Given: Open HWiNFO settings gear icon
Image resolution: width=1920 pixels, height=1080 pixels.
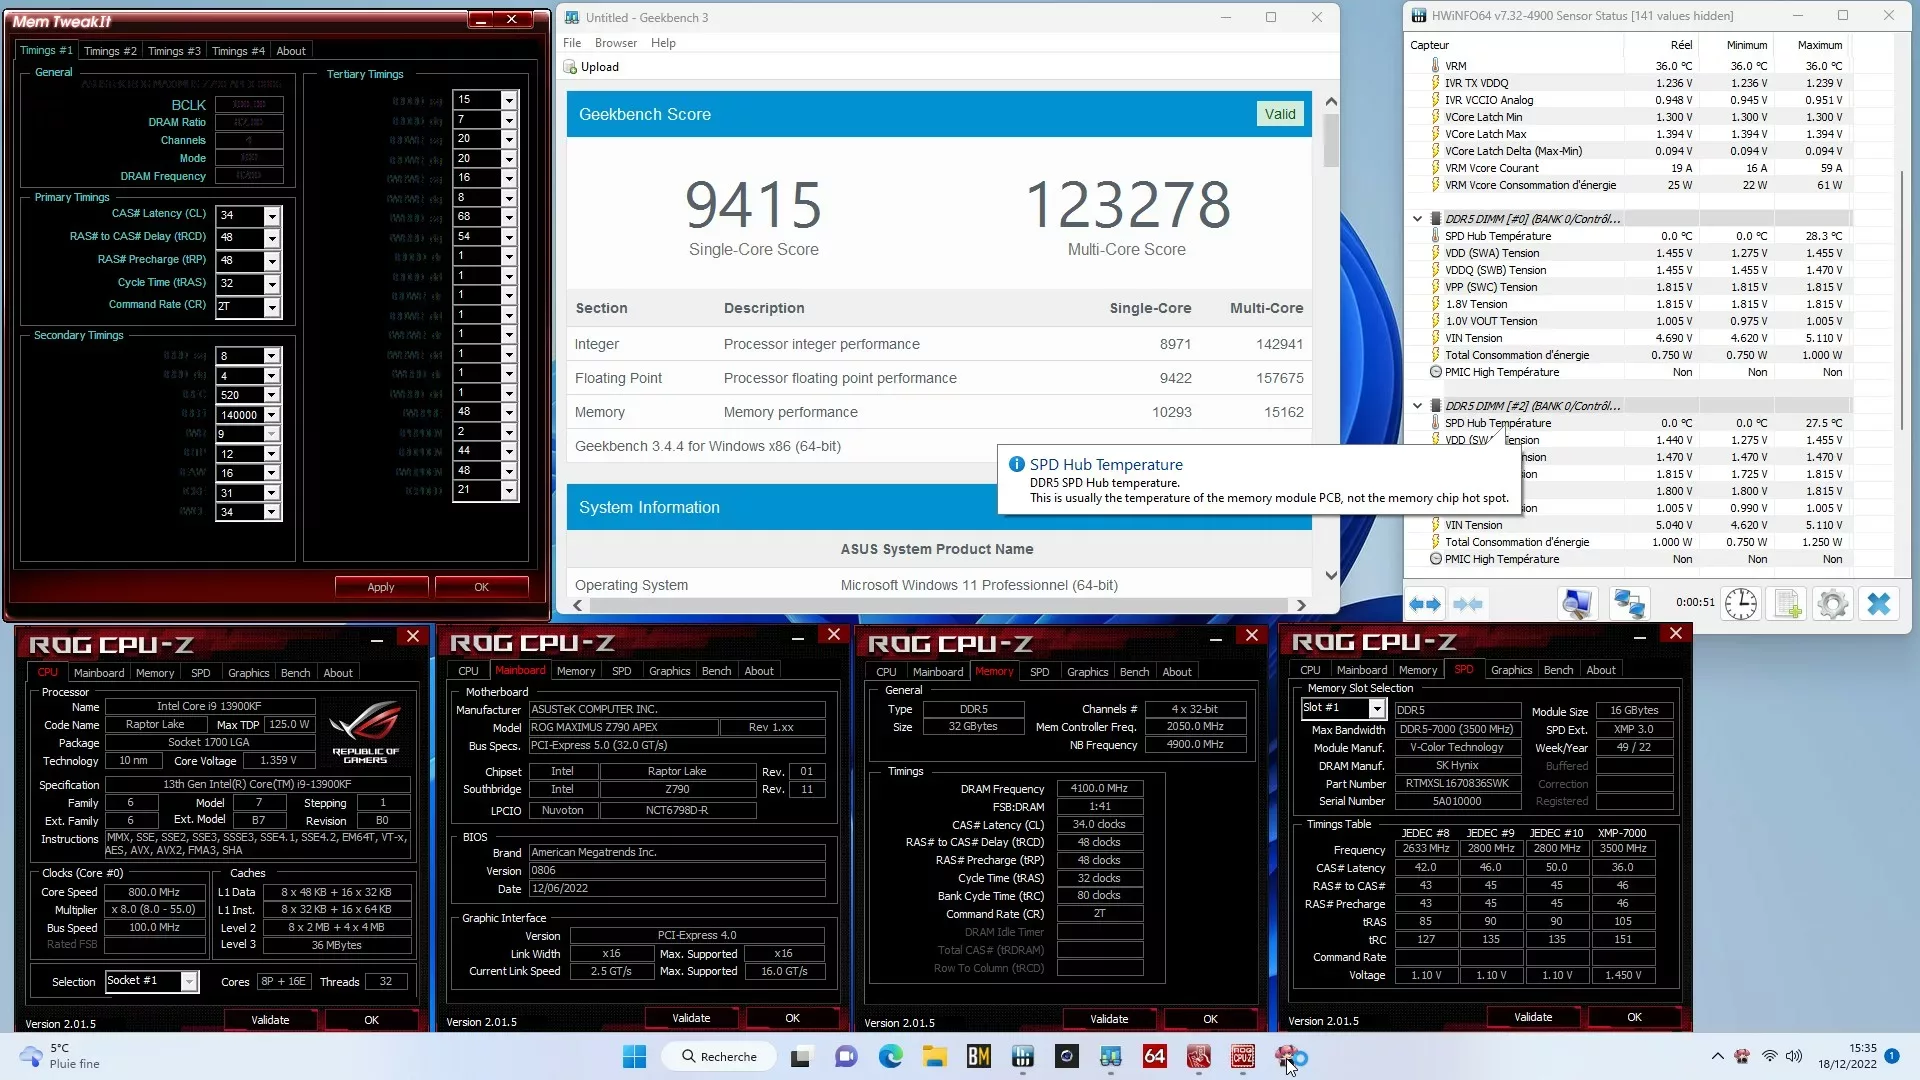Looking at the screenshot, I should coord(1832,604).
